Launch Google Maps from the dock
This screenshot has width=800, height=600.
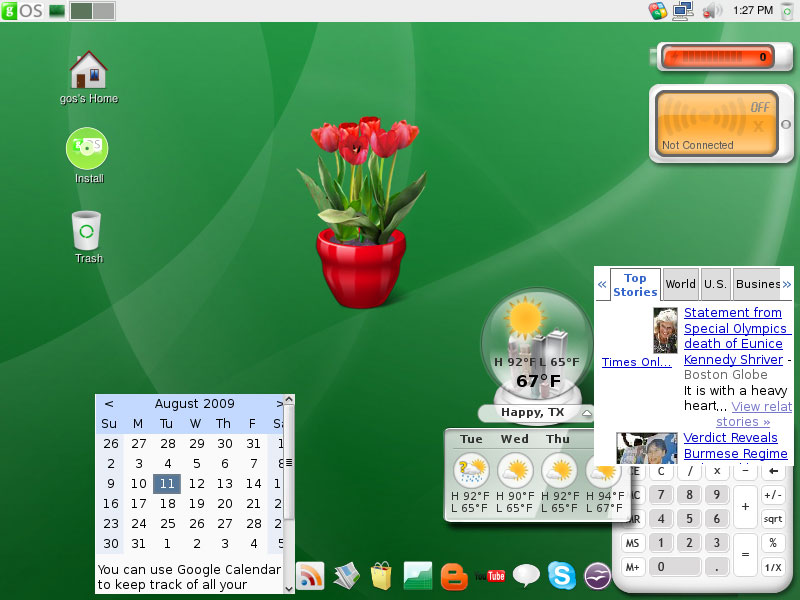pyautogui.click(x=345, y=575)
